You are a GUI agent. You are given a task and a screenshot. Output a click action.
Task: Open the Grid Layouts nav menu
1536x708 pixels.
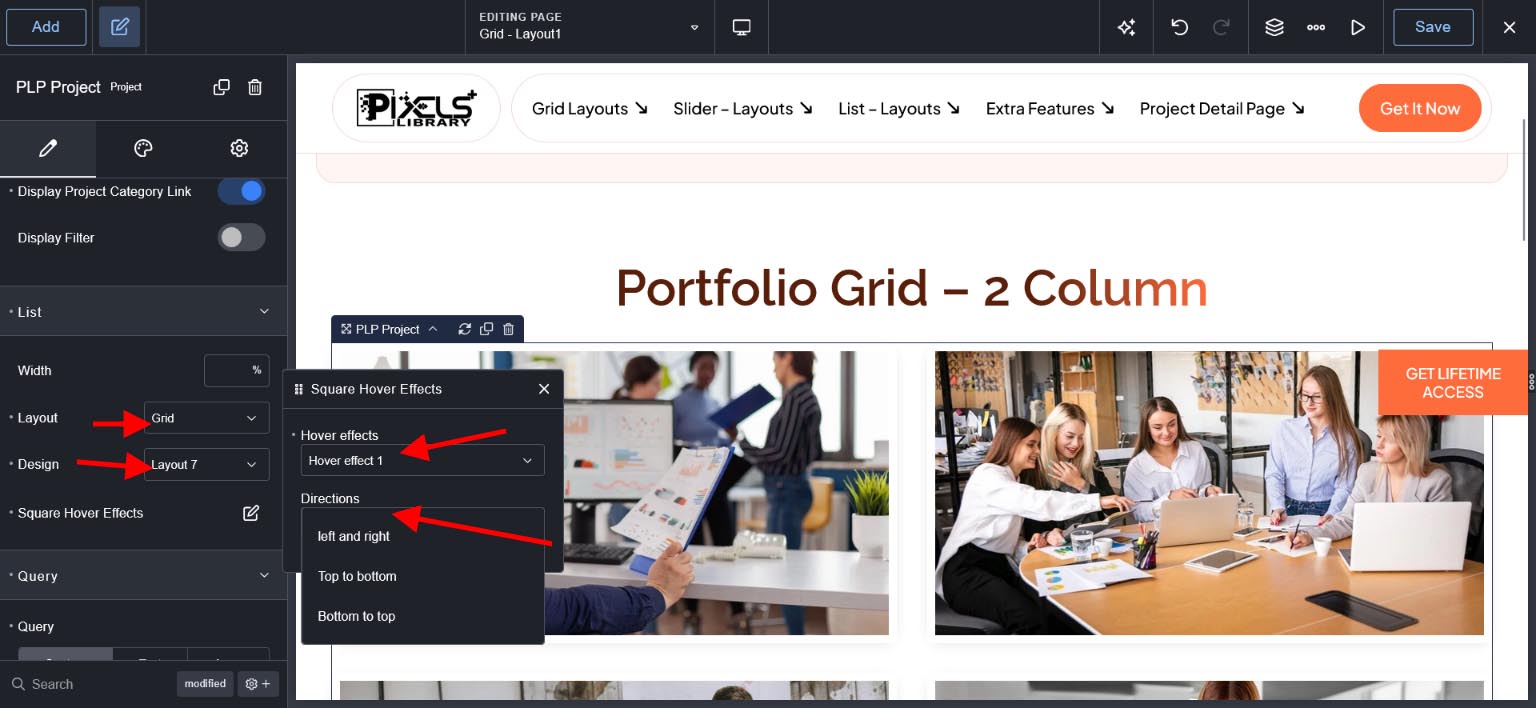pyautogui.click(x=590, y=108)
